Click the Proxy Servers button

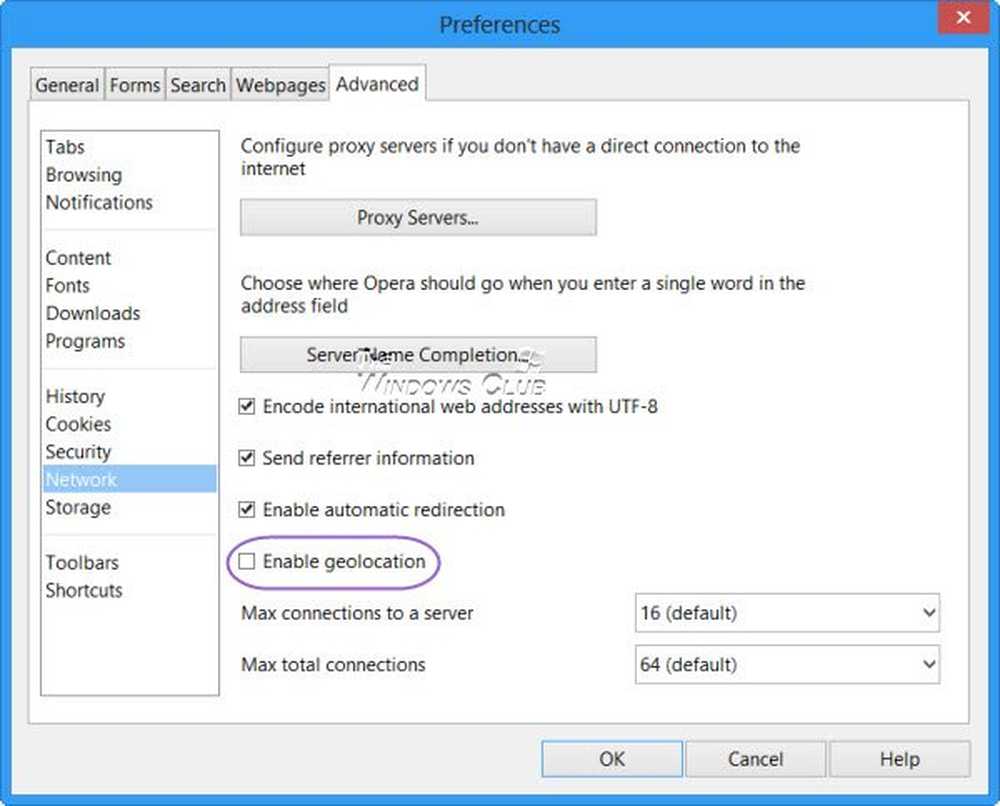tap(418, 218)
